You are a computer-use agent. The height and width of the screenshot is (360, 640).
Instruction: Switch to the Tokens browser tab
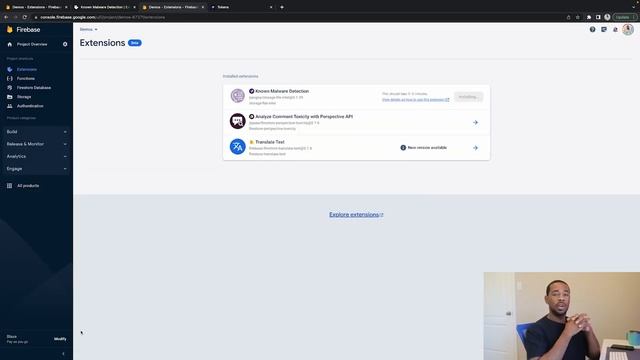(240, 7)
